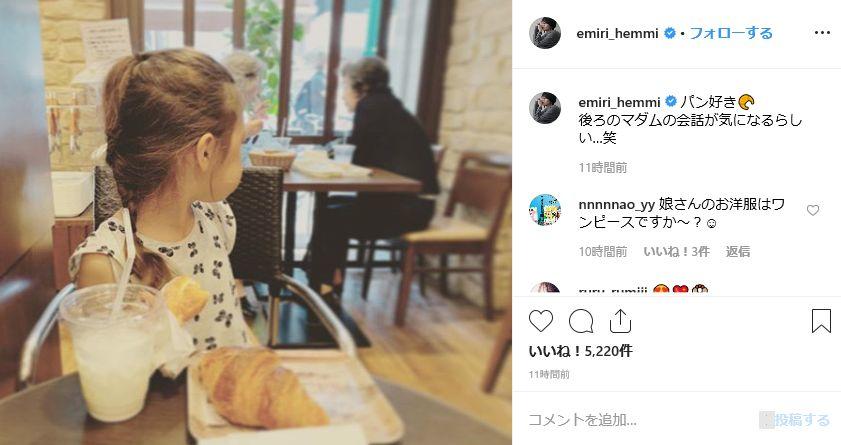
Task: Open the three-dot more options menu
Action: pyautogui.click(x=822, y=33)
